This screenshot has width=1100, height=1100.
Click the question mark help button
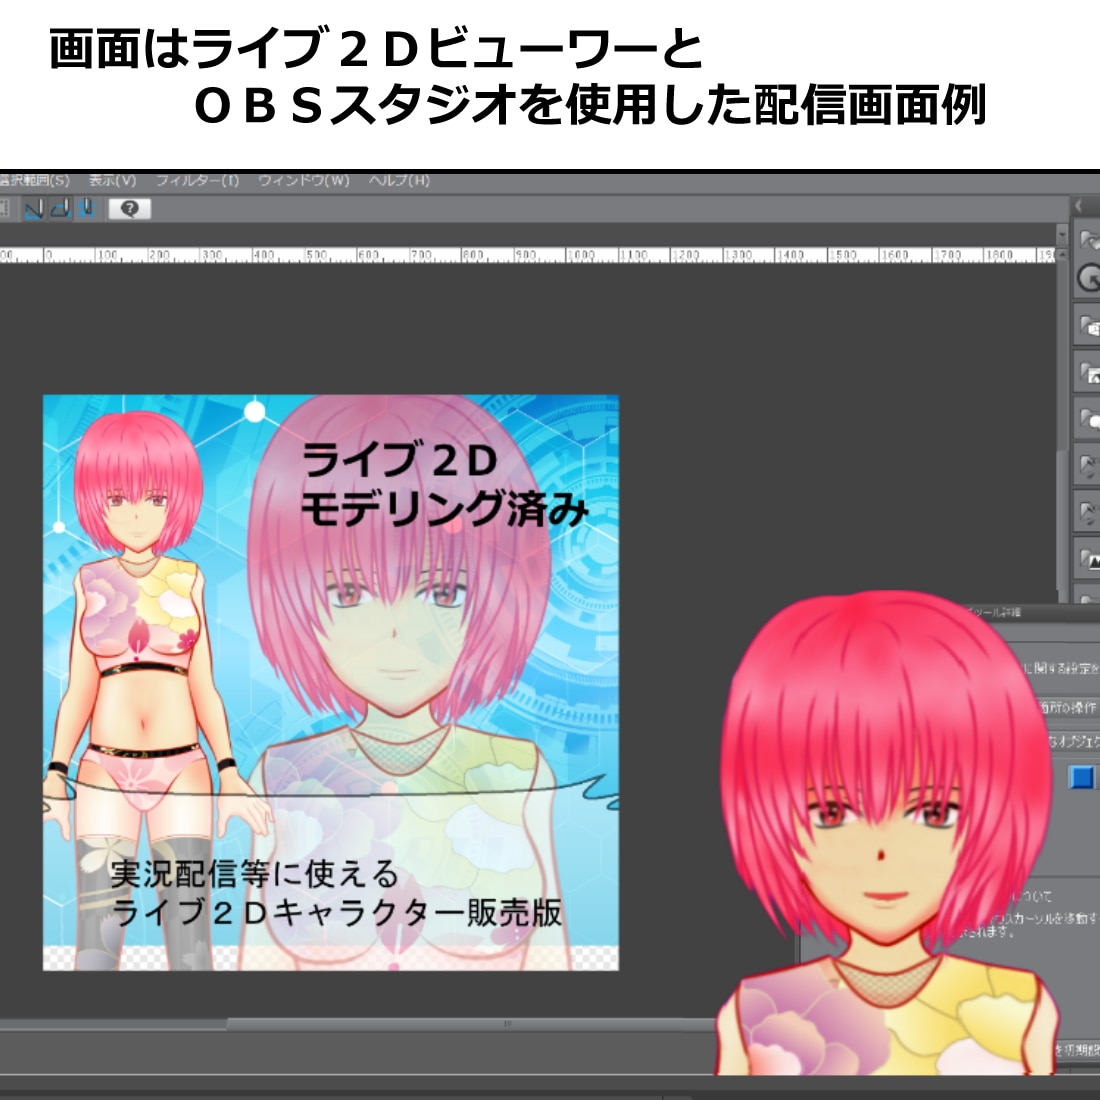point(130,208)
